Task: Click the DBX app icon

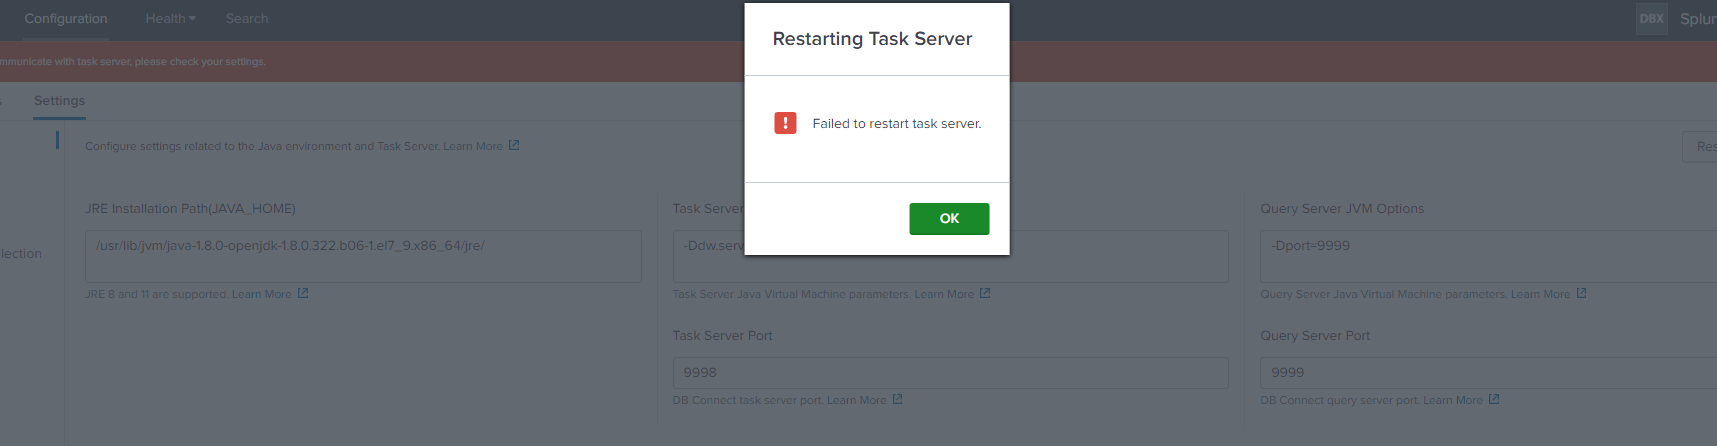Action: [x=1651, y=19]
